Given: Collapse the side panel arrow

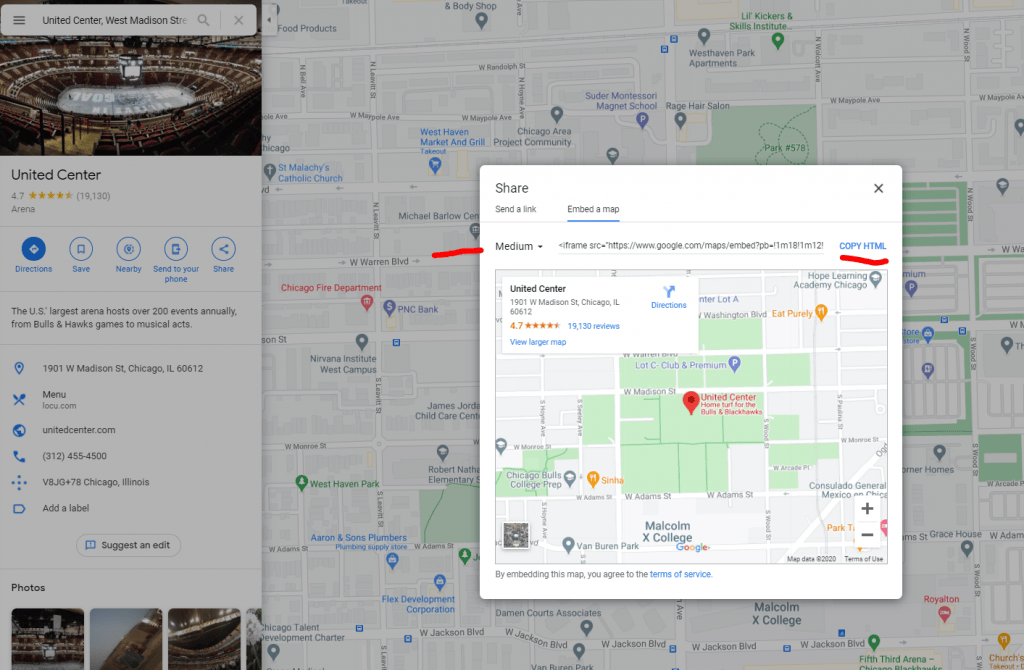Looking at the screenshot, I should pyautogui.click(x=269, y=20).
